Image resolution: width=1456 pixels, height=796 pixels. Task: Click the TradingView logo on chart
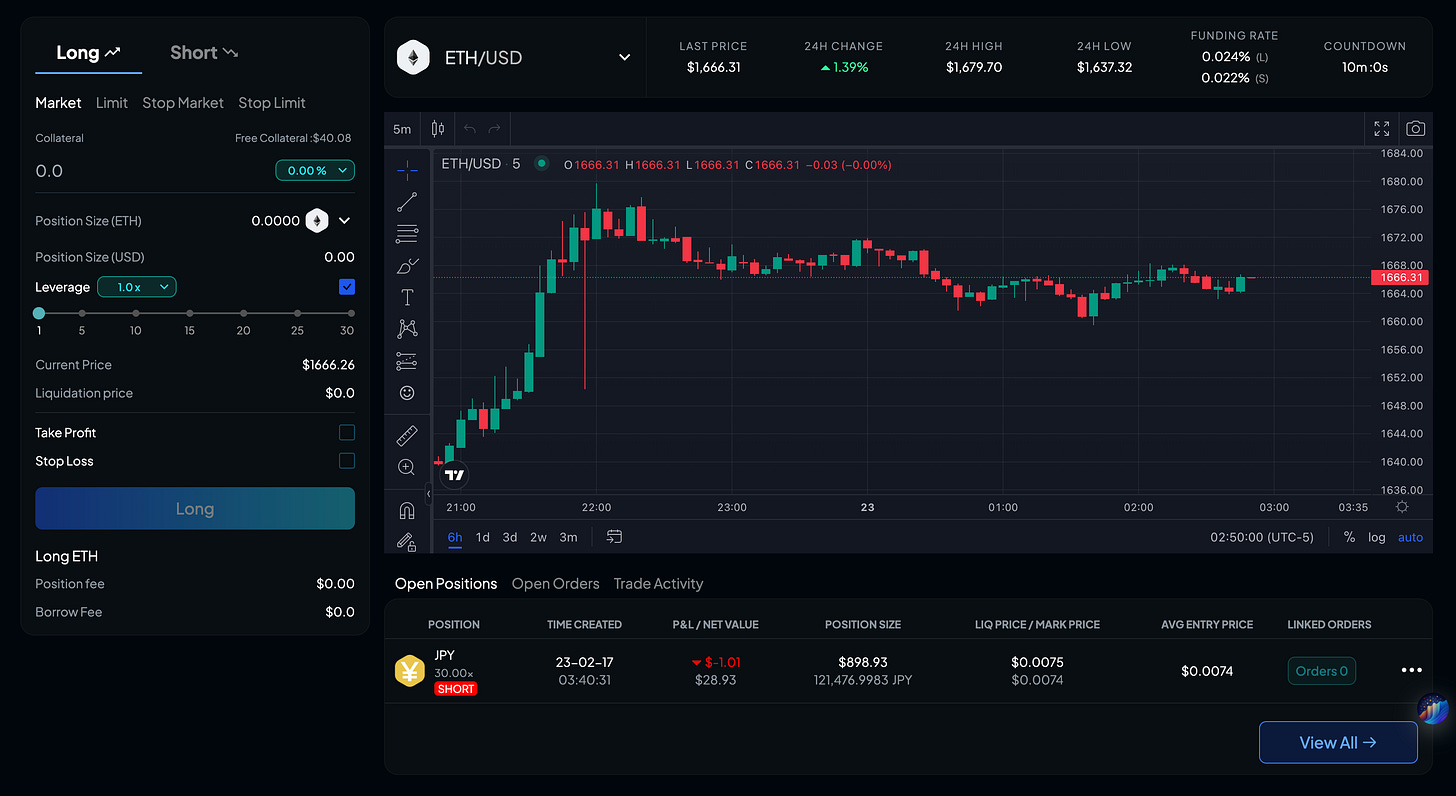[455, 475]
